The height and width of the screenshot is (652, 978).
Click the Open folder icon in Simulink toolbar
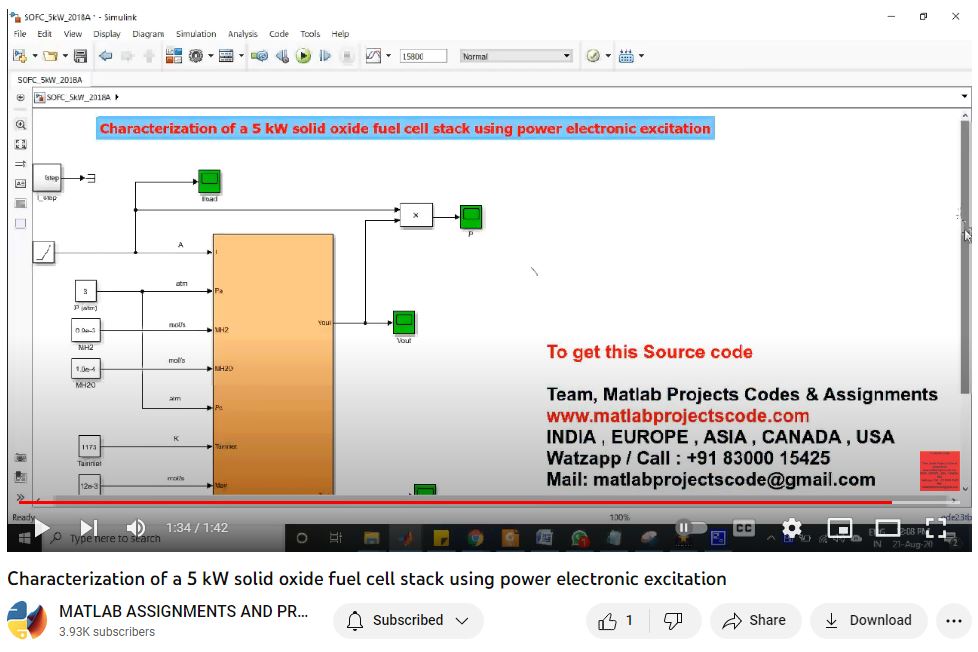(50, 56)
